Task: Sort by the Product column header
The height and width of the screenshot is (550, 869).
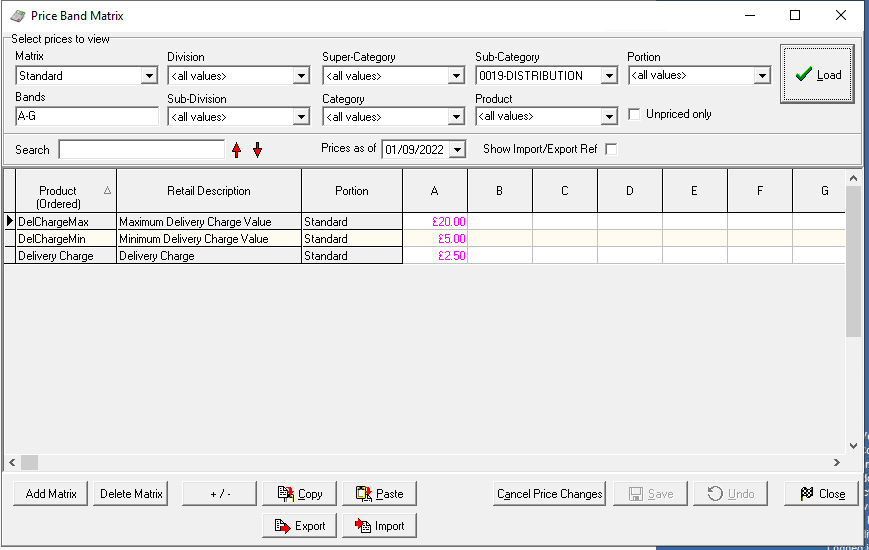Action: [x=58, y=190]
